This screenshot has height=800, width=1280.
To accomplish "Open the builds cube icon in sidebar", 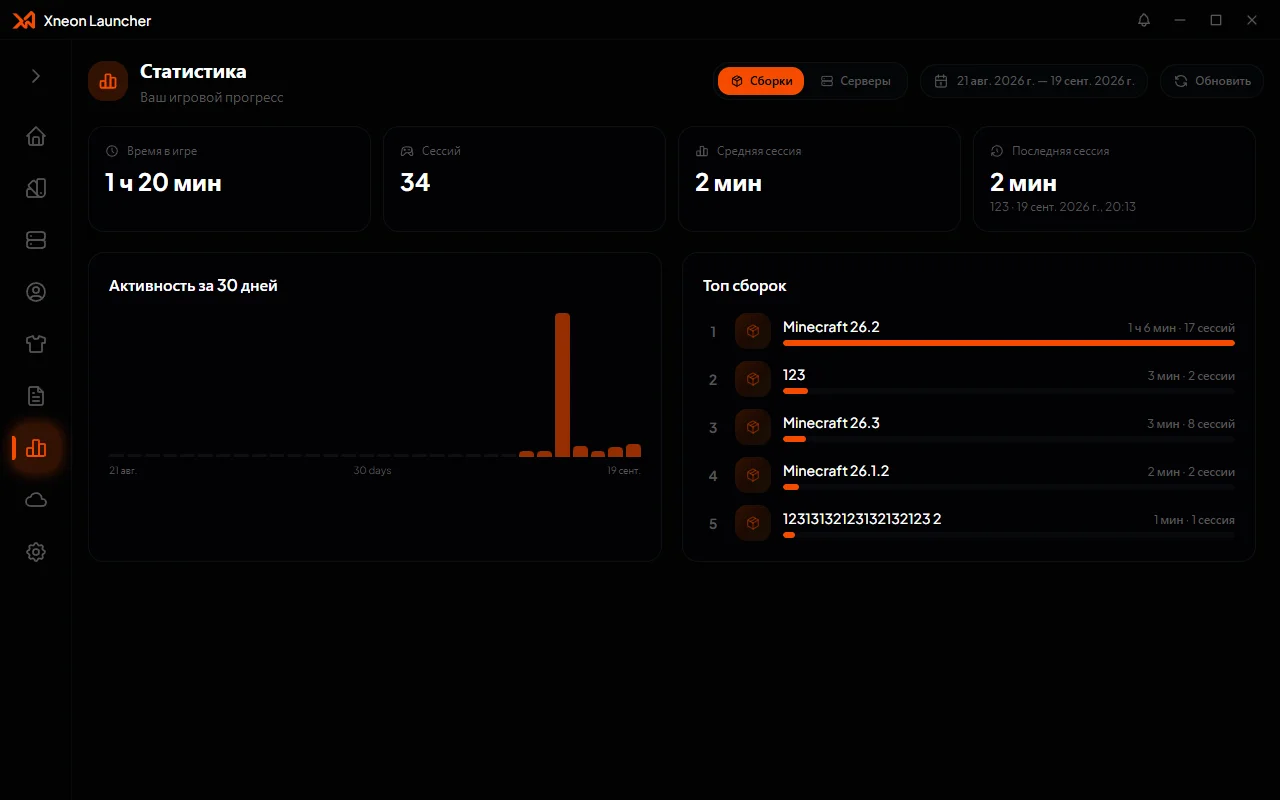I will click(36, 188).
